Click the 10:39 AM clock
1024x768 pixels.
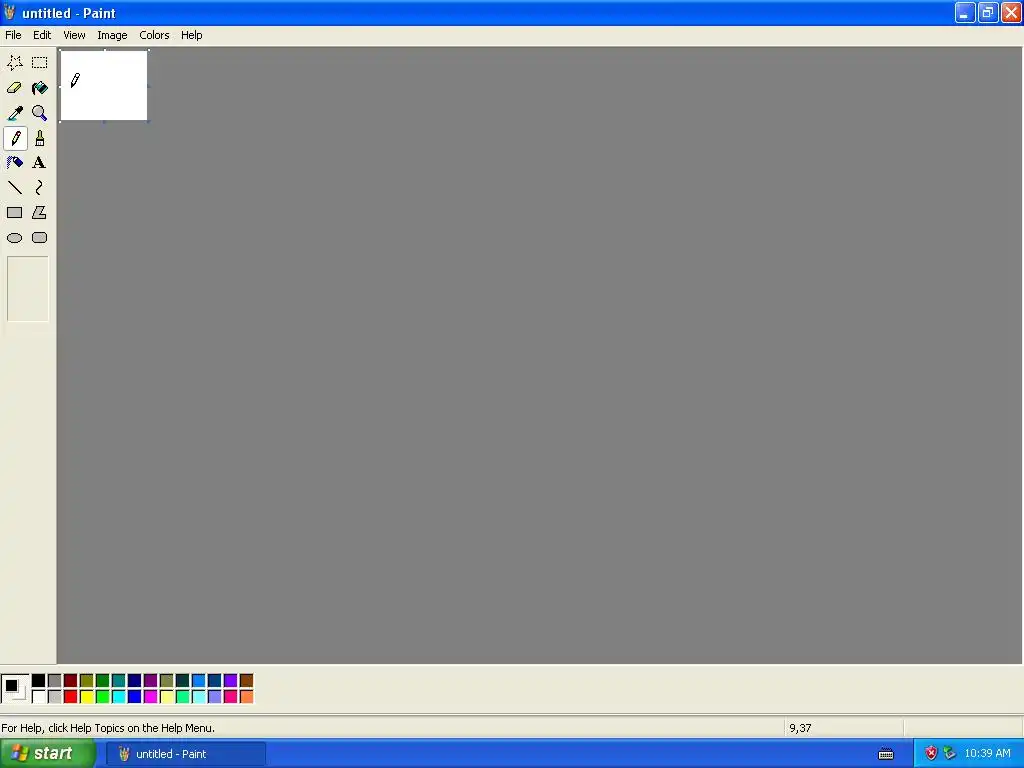tap(987, 754)
